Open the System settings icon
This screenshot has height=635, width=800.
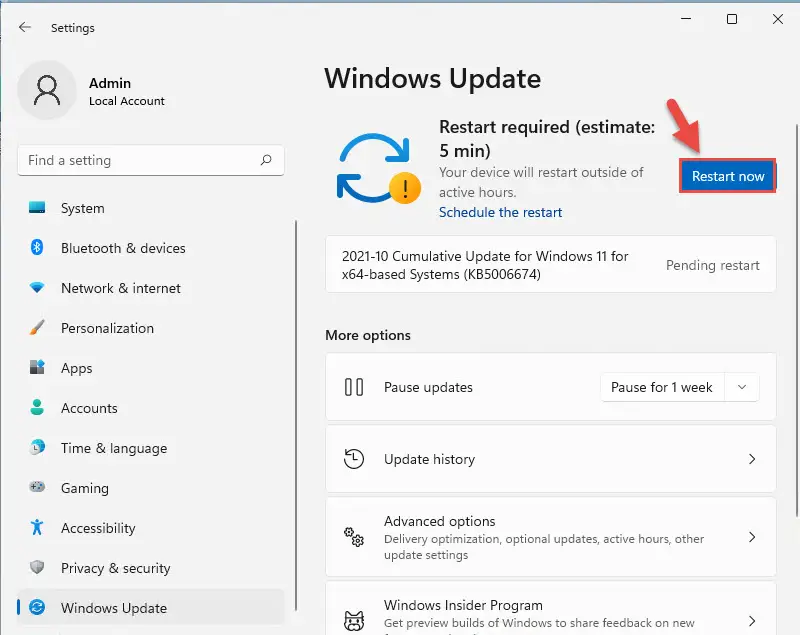tap(38, 208)
